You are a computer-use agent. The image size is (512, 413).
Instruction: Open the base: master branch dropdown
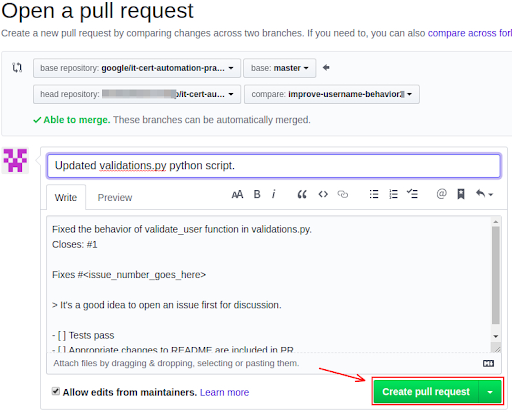pos(279,68)
